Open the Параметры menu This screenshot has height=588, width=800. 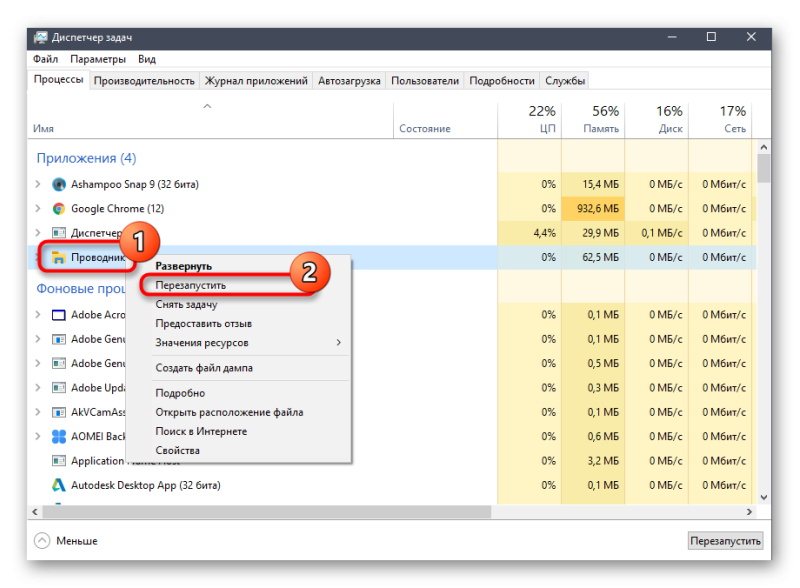tap(98, 59)
